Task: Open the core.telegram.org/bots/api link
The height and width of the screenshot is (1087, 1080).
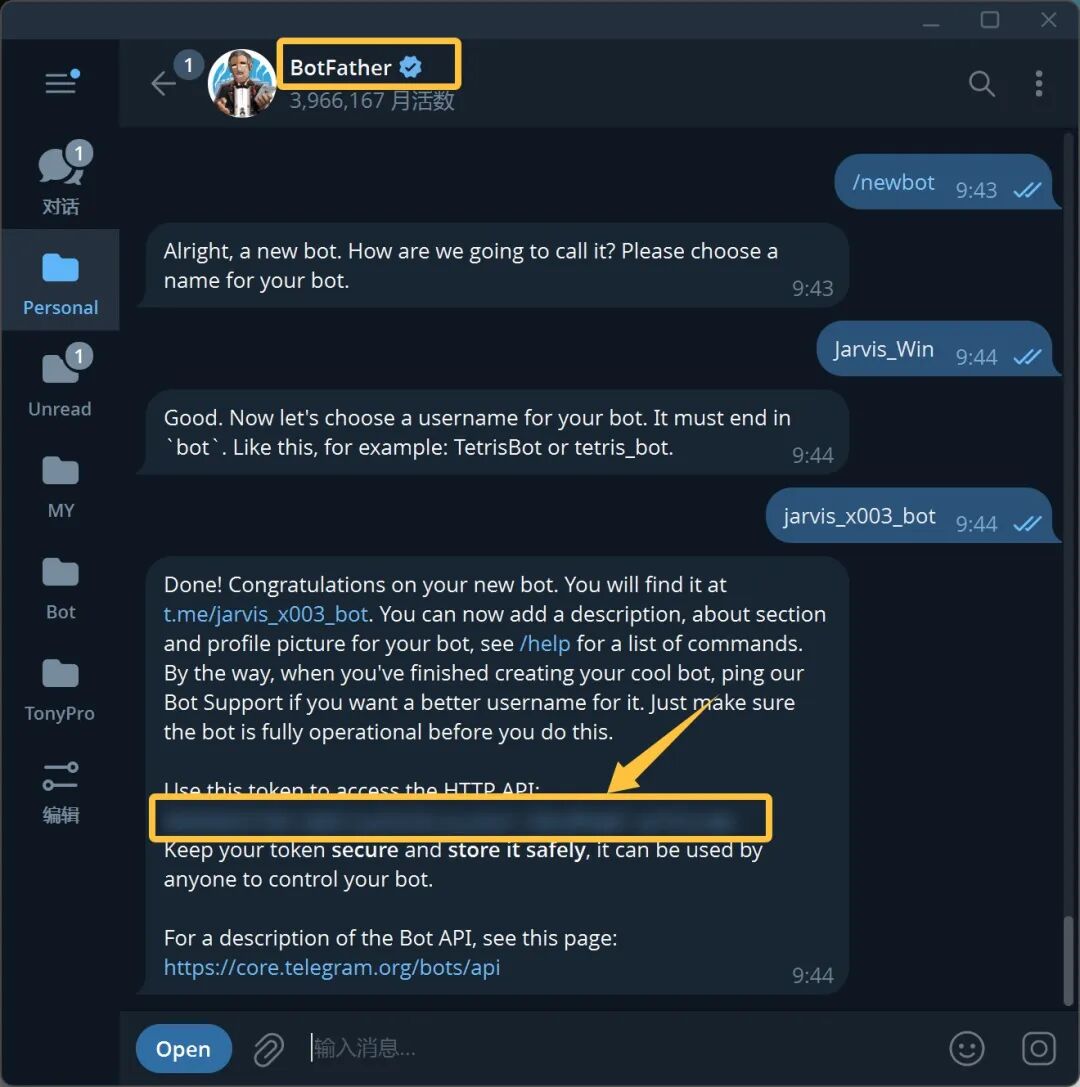Action: (x=332, y=967)
